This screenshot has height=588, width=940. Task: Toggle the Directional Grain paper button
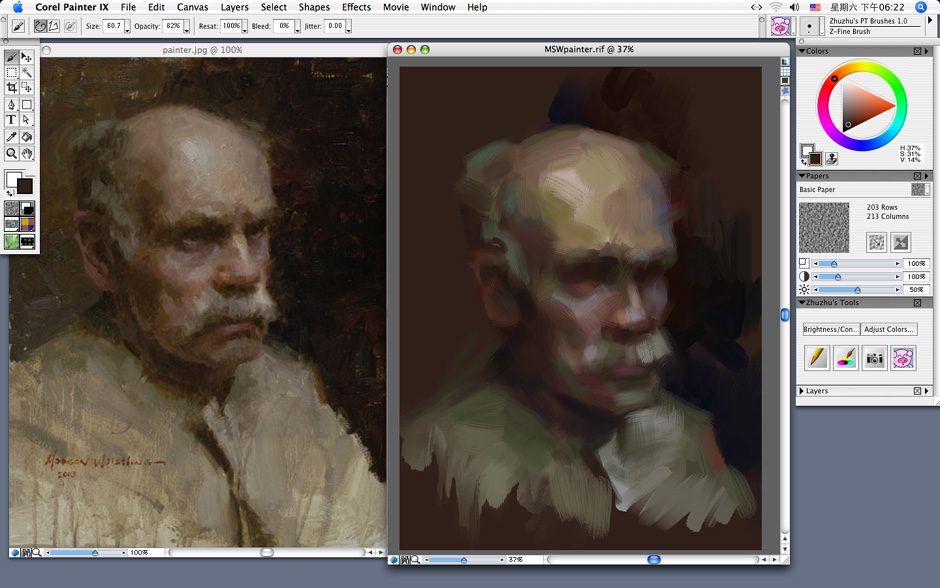pos(876,242)
